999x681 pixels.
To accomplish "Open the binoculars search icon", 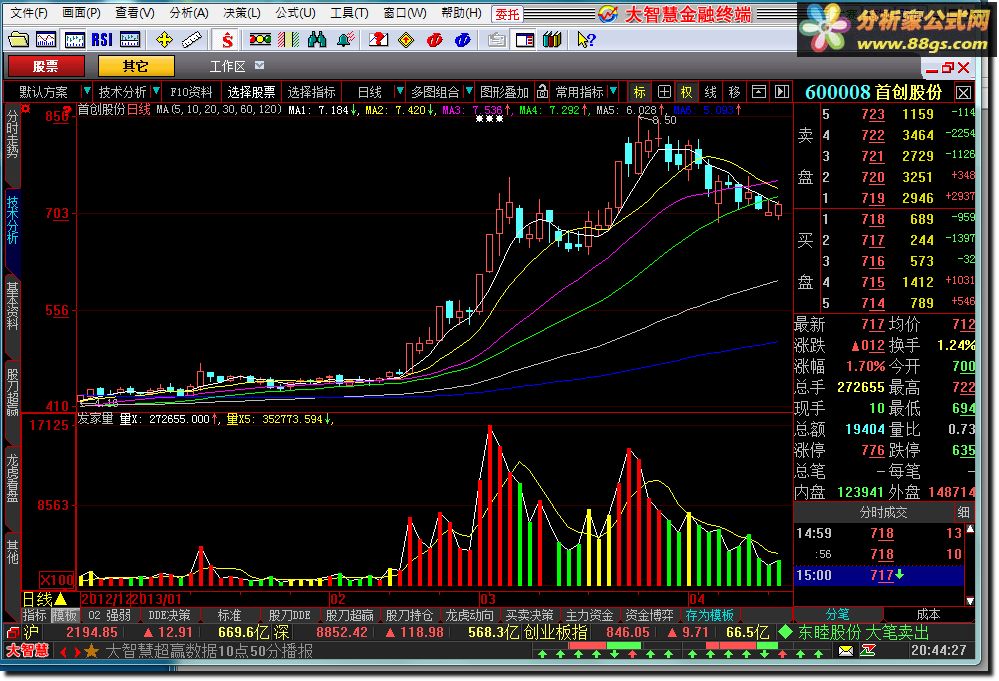I will (x=317, y=39).
